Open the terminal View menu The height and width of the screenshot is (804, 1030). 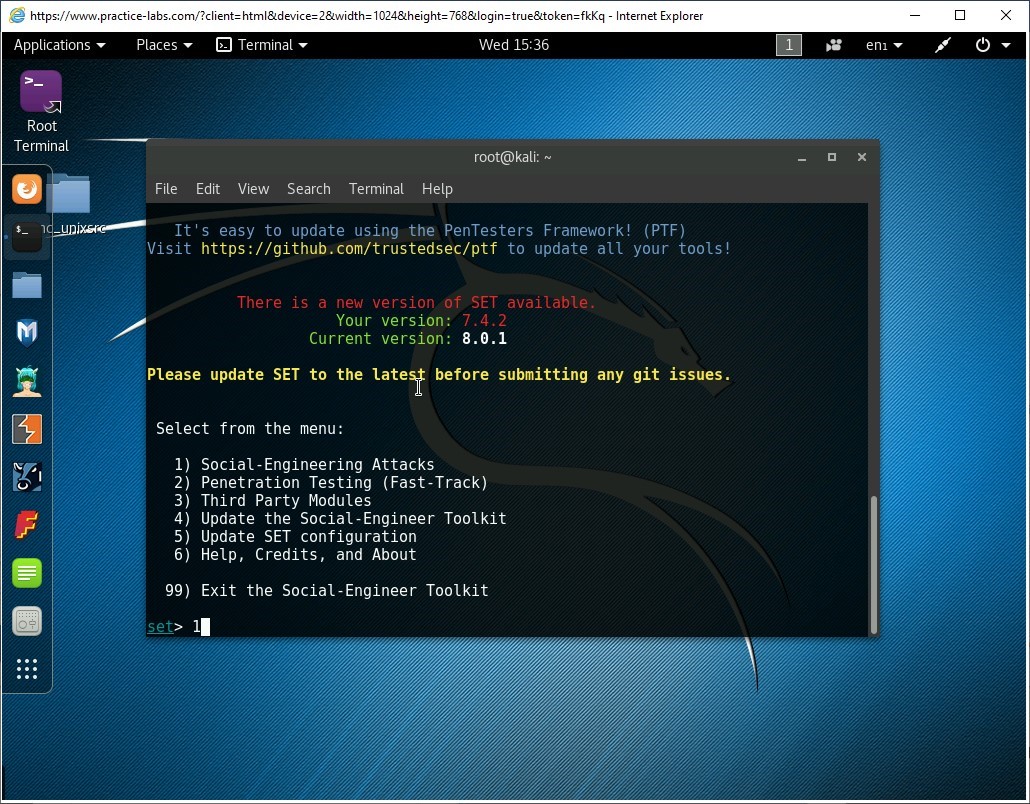pos(254,189)
